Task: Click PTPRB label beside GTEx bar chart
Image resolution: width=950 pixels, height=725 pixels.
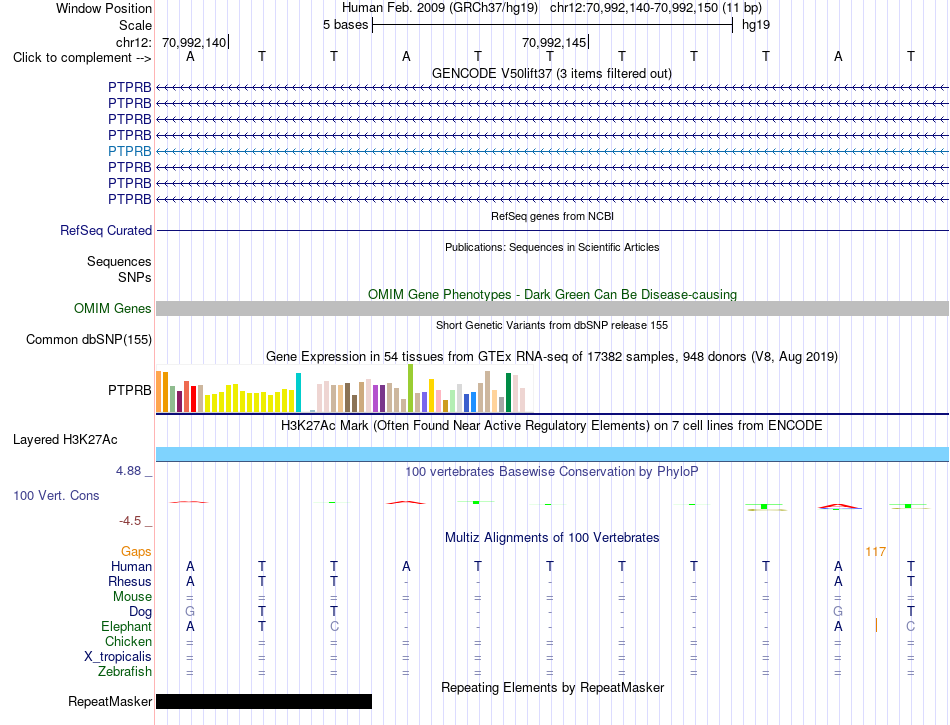Action: click(x=130, y=390)
